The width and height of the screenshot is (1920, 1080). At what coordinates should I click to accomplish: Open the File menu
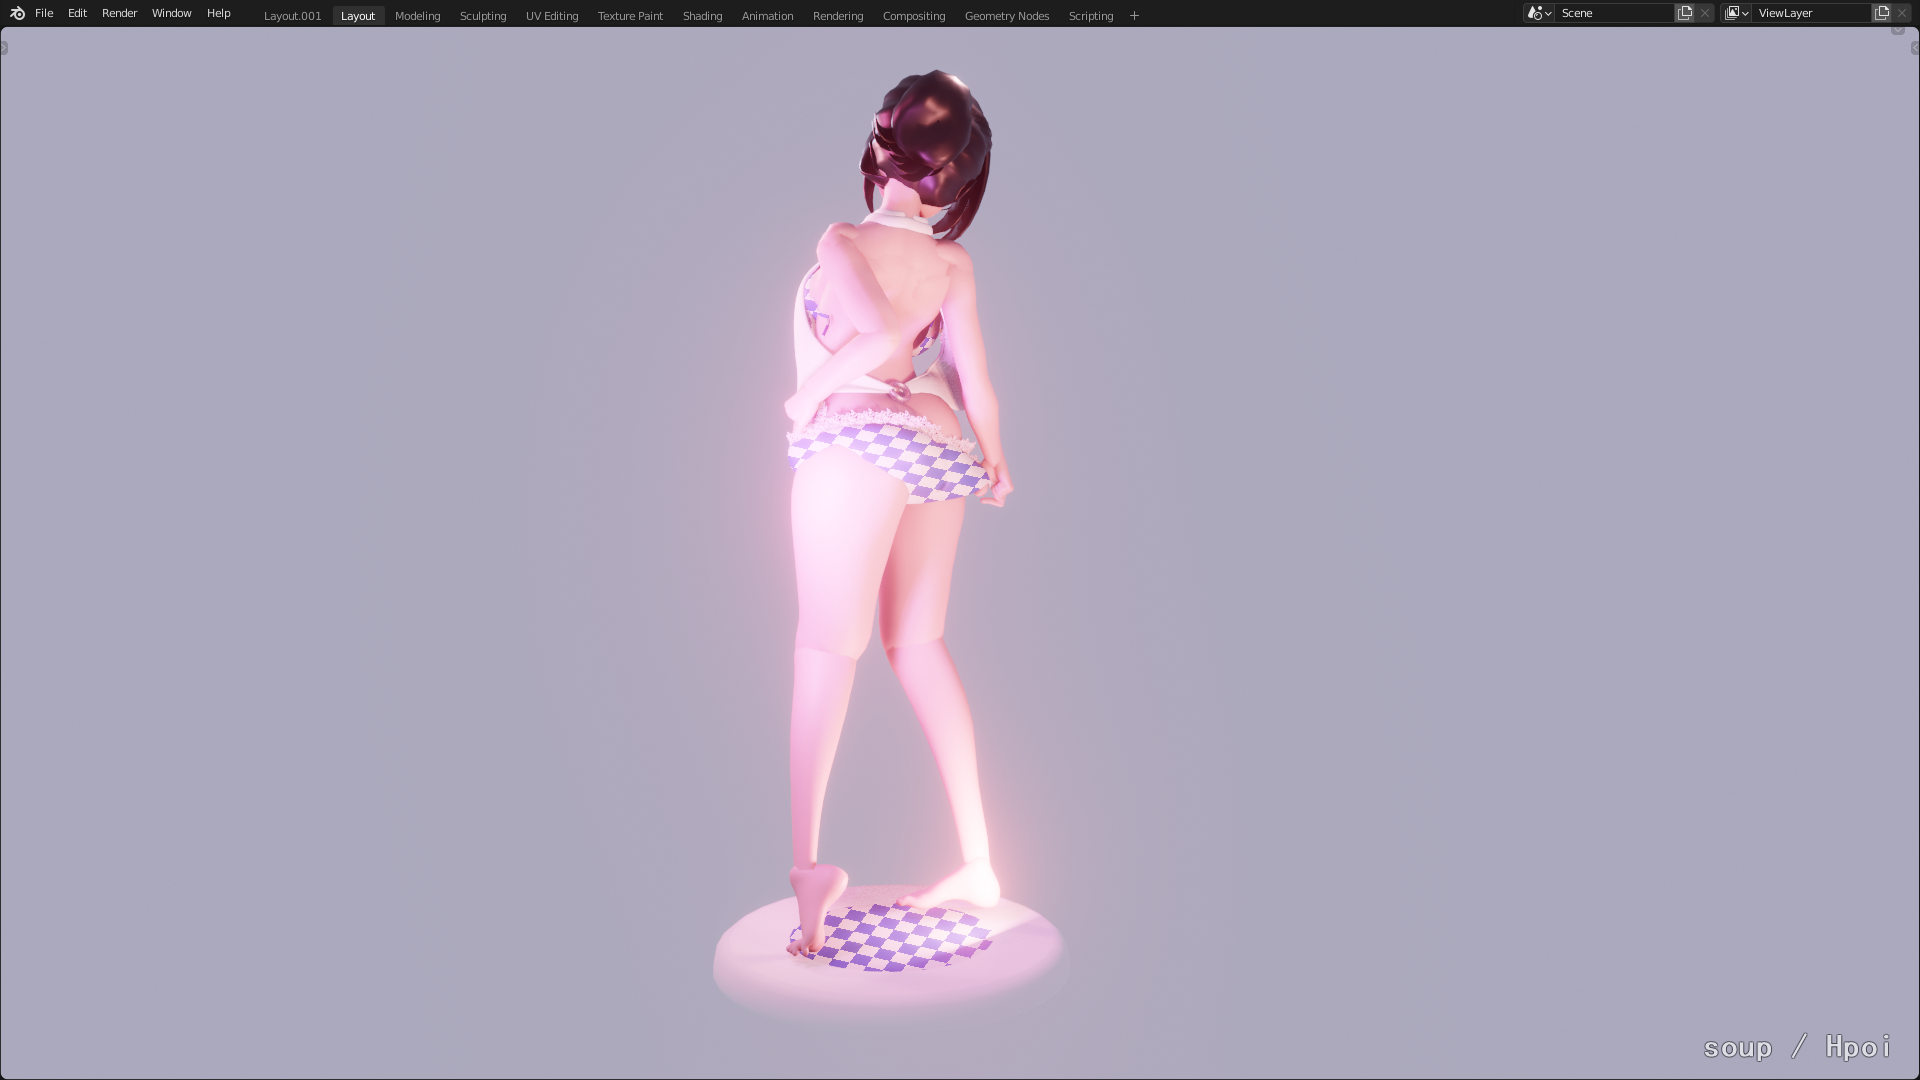click(x=44, y=13)
